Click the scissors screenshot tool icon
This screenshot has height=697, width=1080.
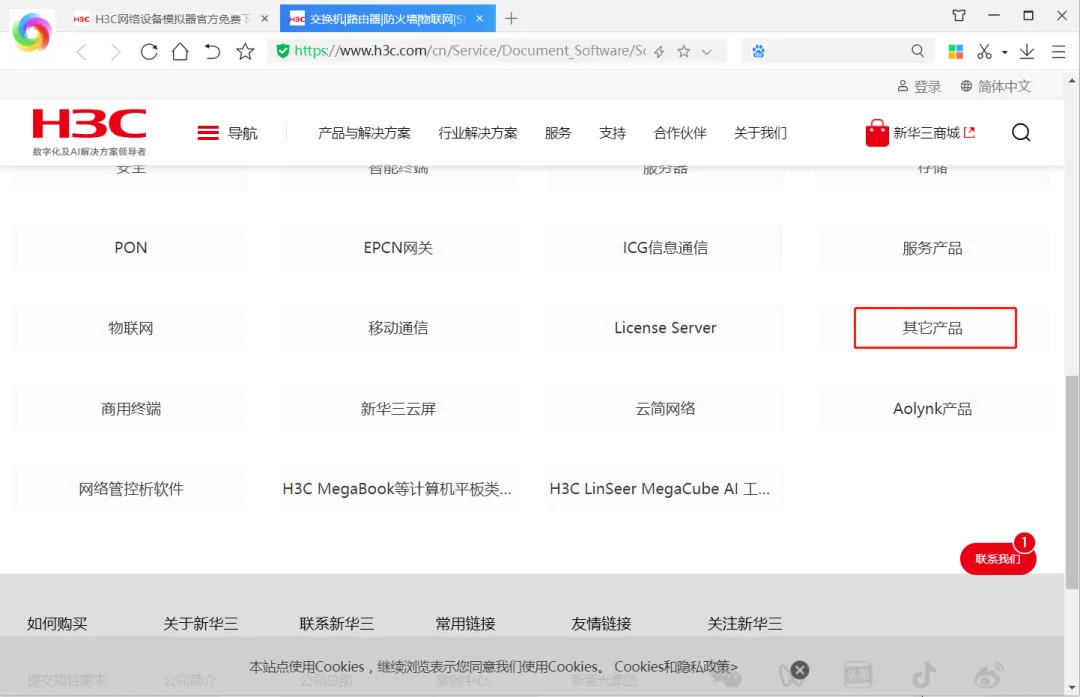coord(984,52)
